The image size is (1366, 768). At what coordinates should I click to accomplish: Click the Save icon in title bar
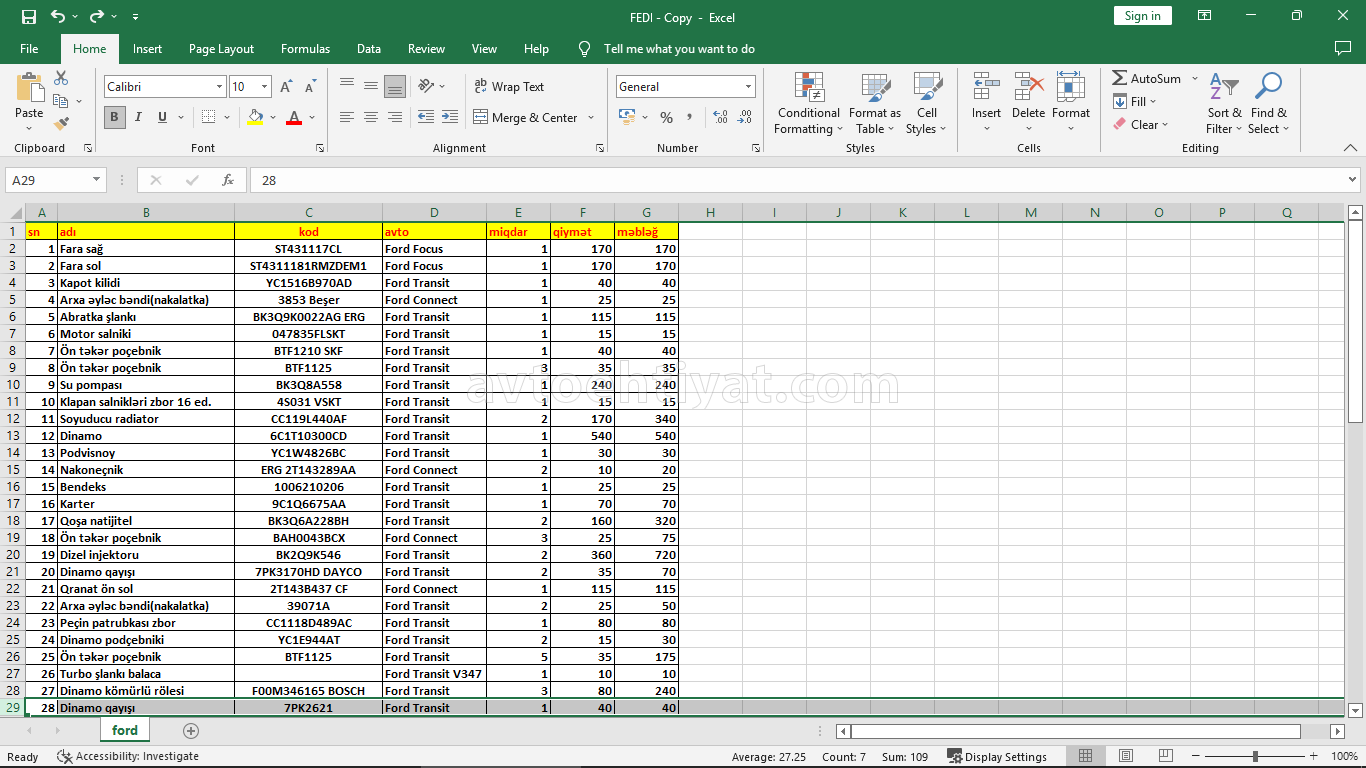coord(28,16)
